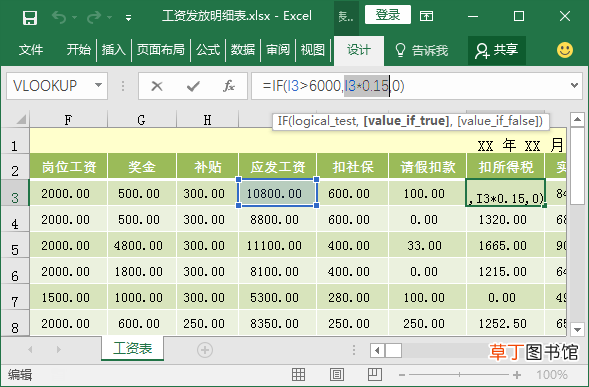The image size is (589, 387).
Task: Open the Customize Quick Access Toolbar dropdown
Action: click(x=128, y=17)
